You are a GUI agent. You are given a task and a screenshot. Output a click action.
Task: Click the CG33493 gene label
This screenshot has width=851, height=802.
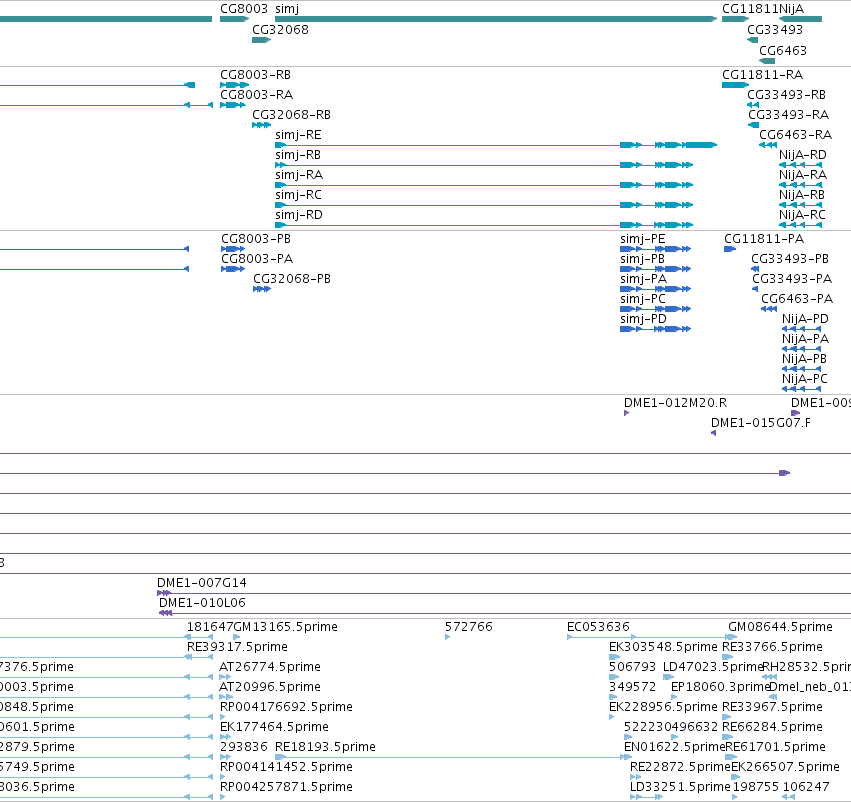(774, 29)
